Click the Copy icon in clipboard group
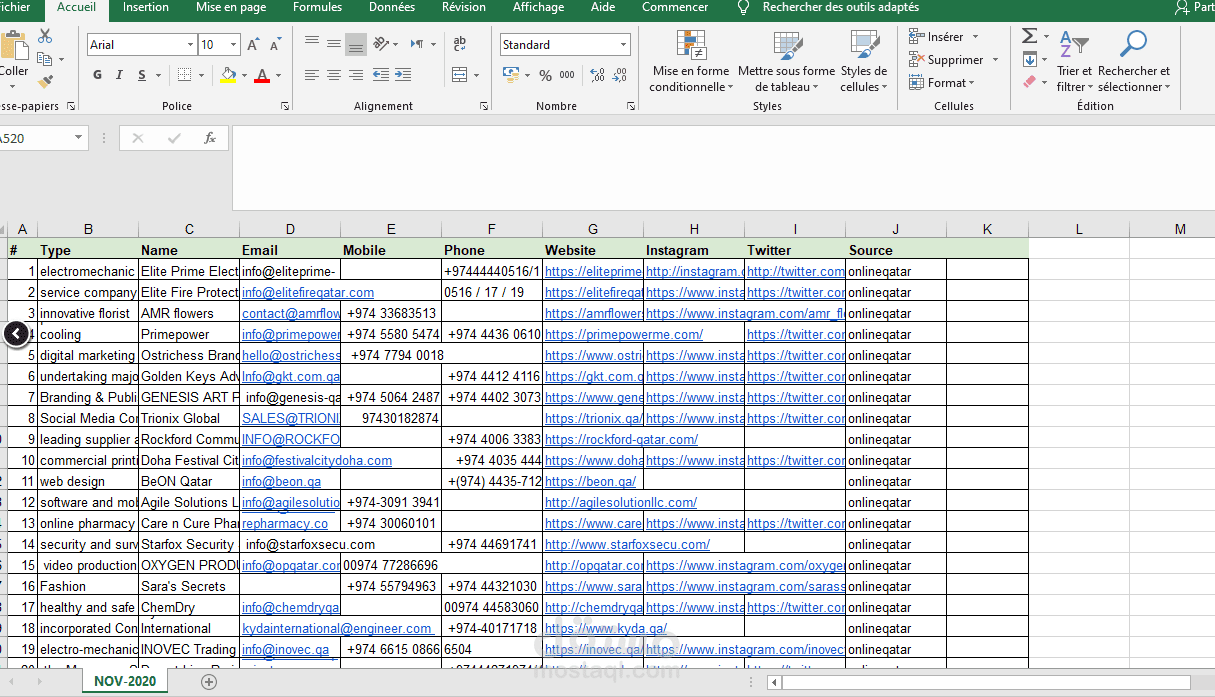 pos(45,60)
